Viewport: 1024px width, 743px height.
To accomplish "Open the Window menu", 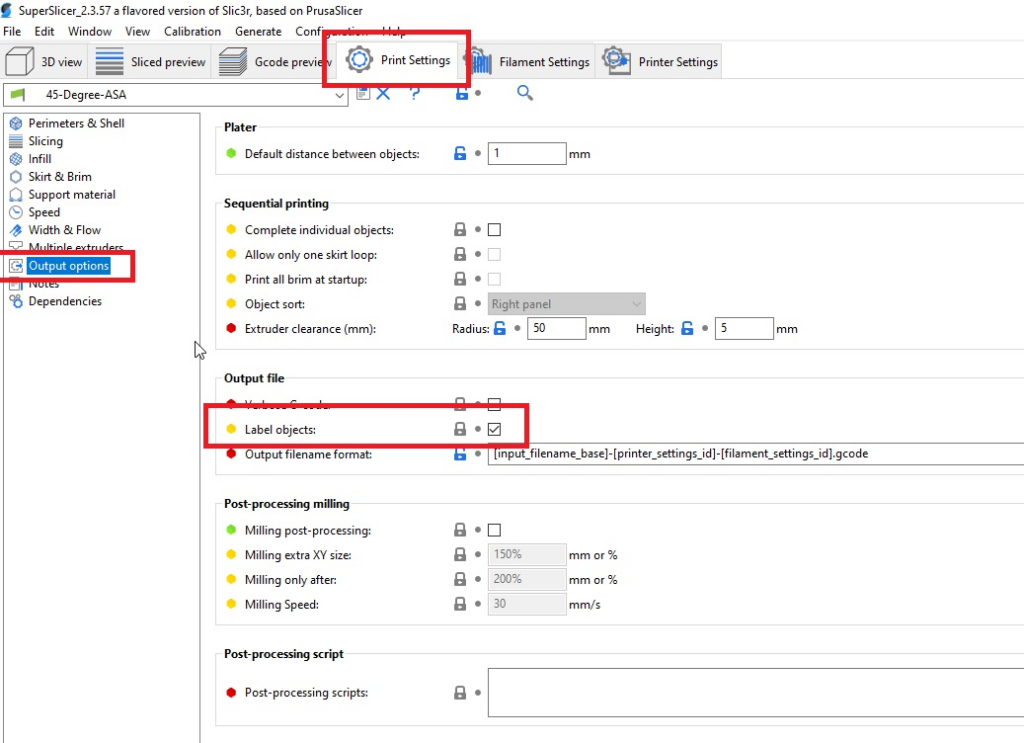I will 89,31.
